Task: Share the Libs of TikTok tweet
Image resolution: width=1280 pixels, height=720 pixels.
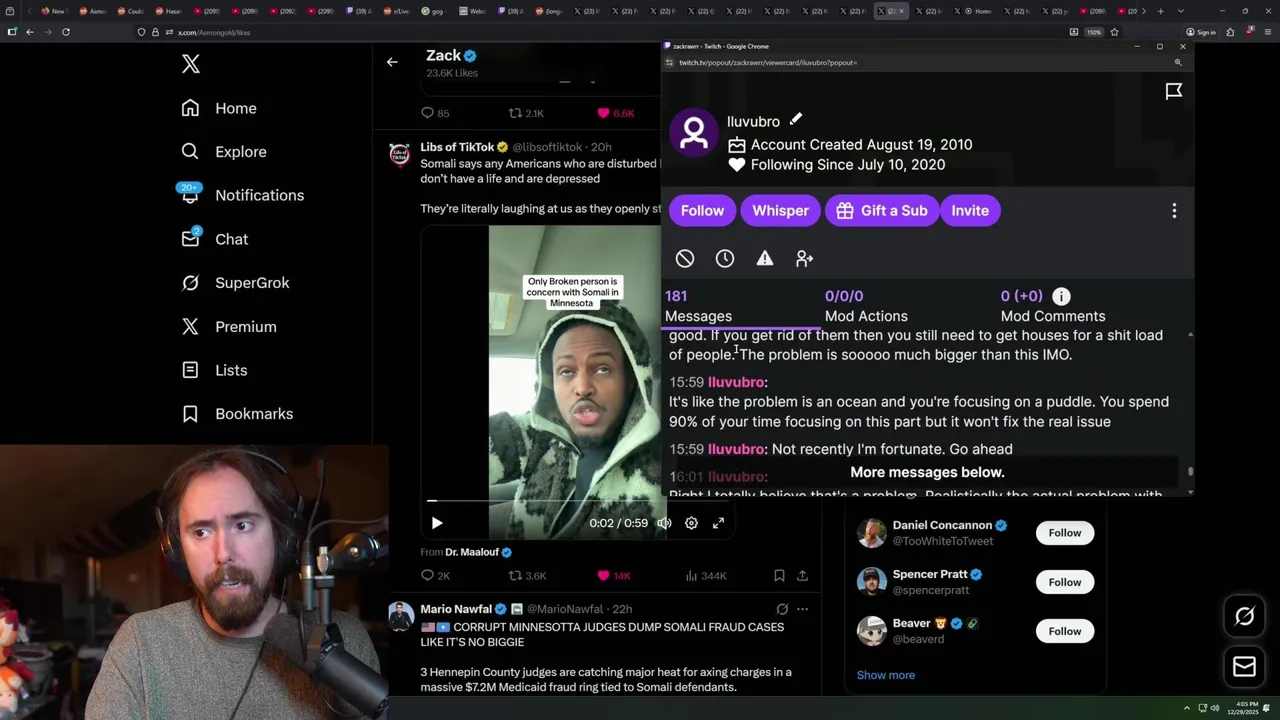Action: pyautogui.click(x=802, y=576)
